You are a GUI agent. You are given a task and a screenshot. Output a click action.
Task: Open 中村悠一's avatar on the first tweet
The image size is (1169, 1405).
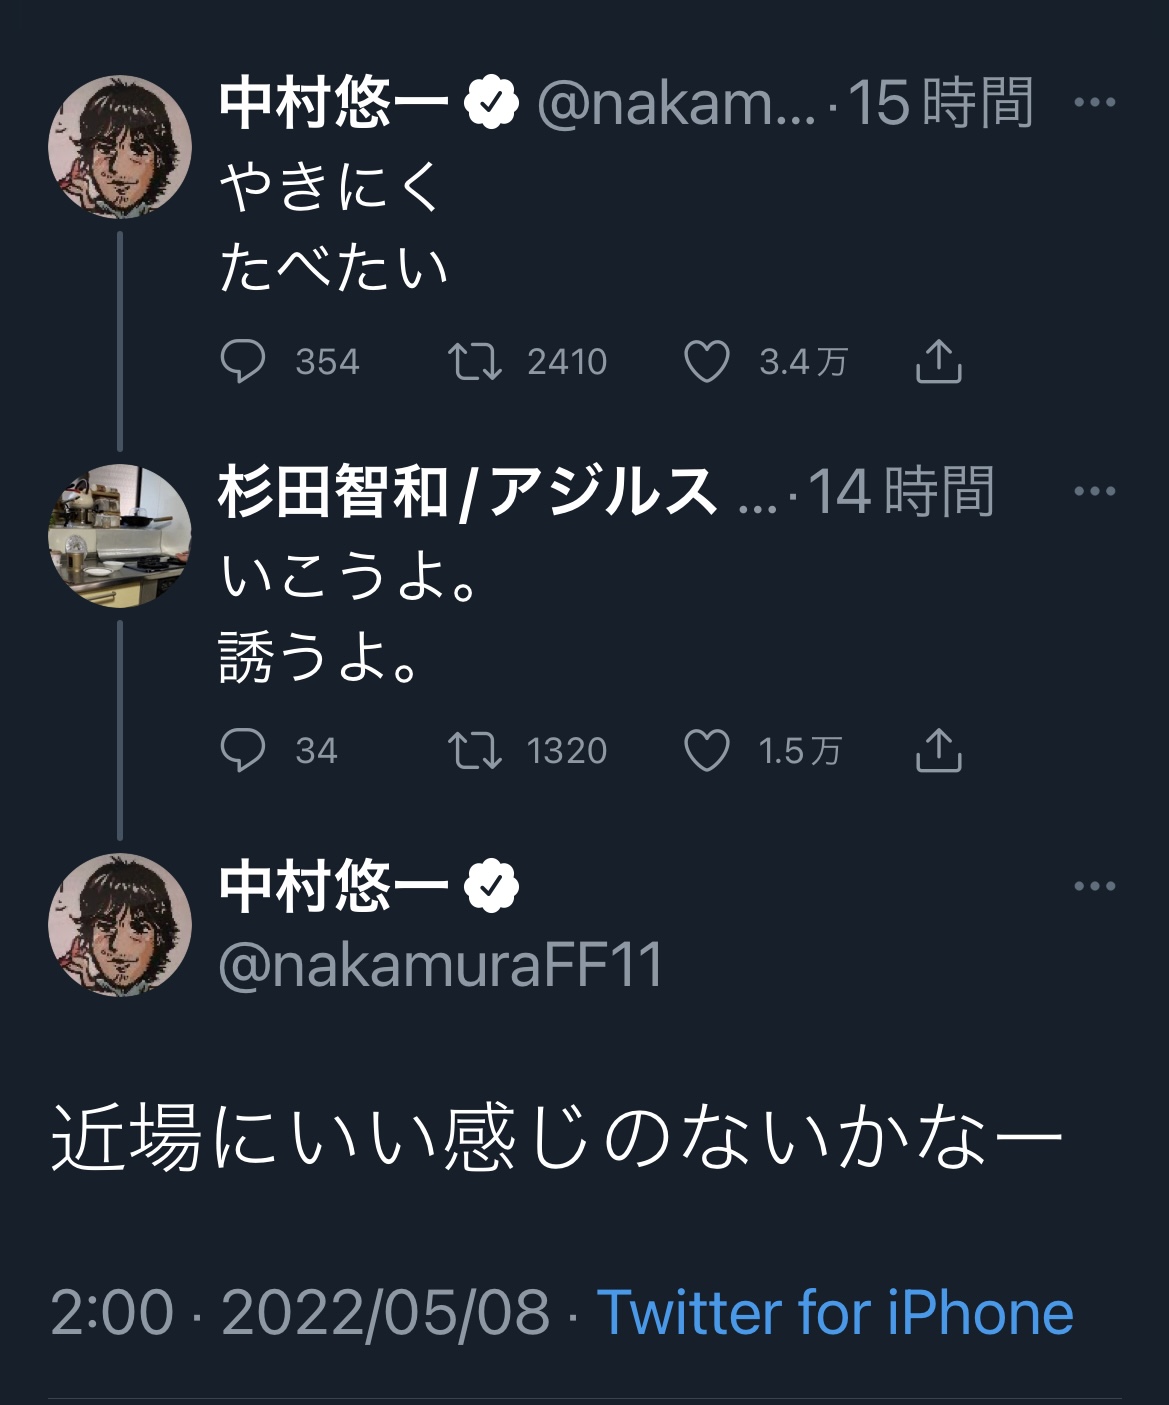(120, 146)
